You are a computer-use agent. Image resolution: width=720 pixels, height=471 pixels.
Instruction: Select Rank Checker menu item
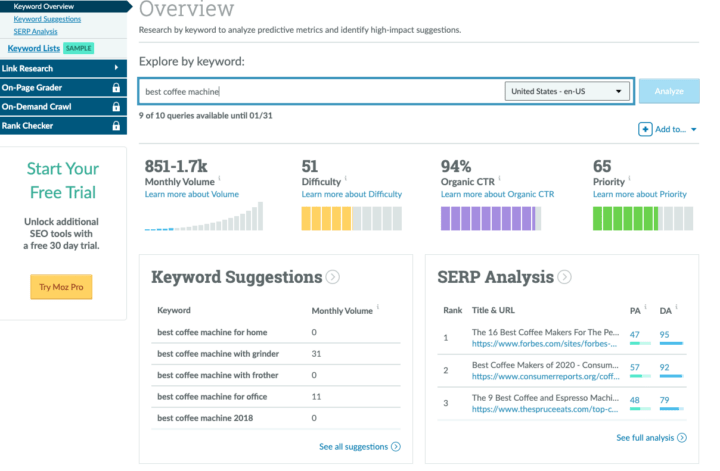click(x=63, y=126)
